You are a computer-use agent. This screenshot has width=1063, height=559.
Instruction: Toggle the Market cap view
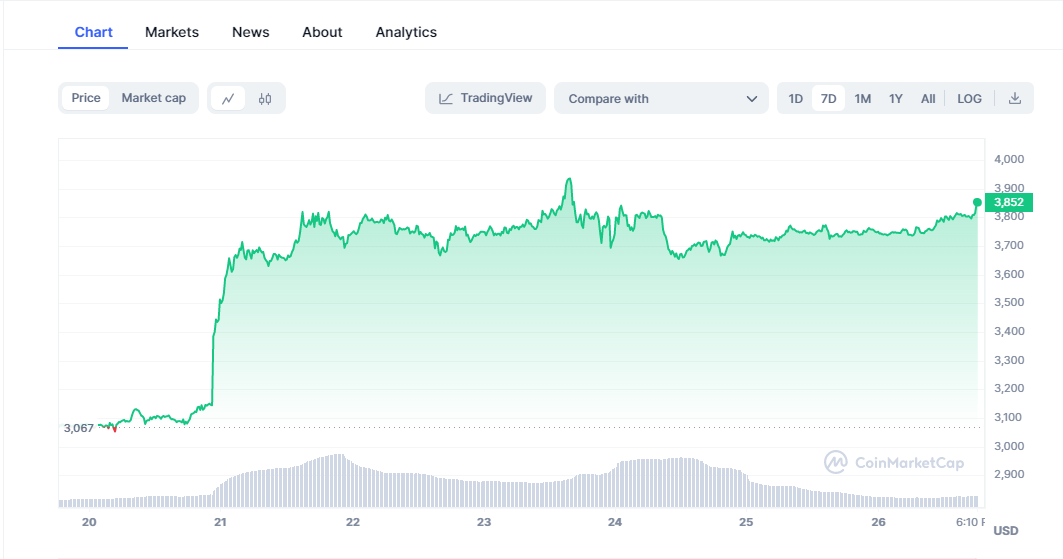pyautogui.click(x=154, y=98)
